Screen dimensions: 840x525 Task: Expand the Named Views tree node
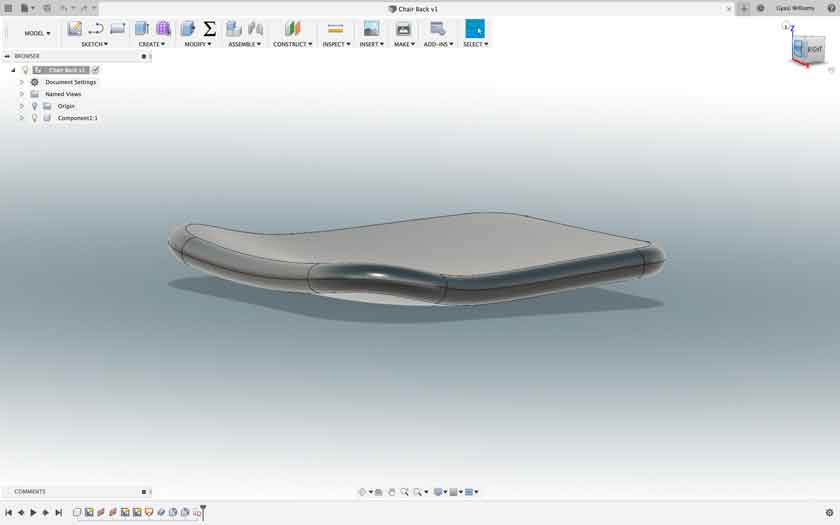(22, 94)
